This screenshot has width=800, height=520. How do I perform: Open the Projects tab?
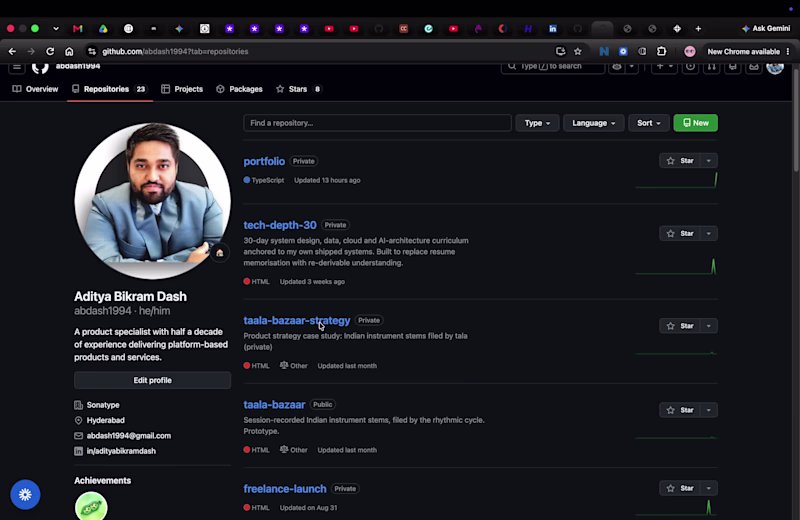(x=182, y=89)
